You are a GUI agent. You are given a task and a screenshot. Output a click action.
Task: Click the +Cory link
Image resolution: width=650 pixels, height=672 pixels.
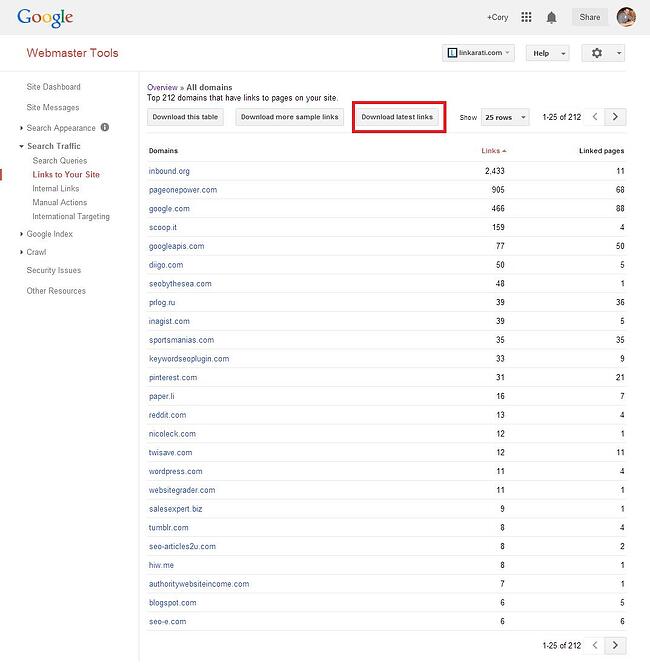[497, 17]
